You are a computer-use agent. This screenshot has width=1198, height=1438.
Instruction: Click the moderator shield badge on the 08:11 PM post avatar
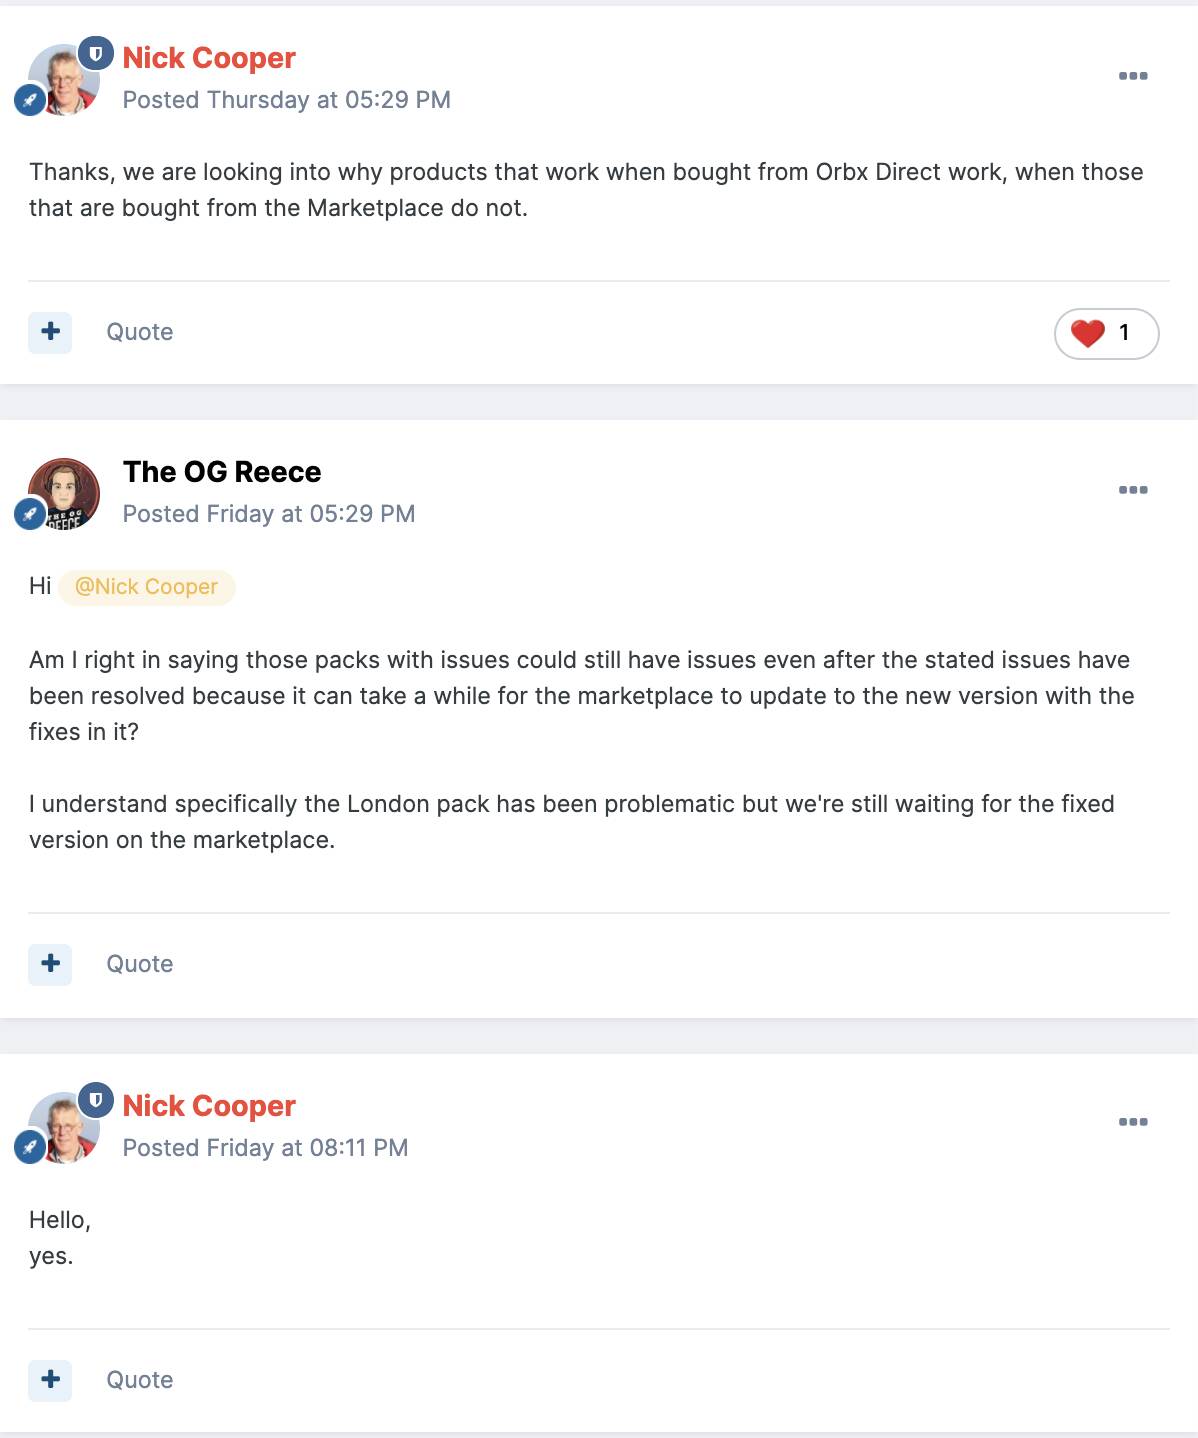pyautogui.click(x=96, y=1101)
